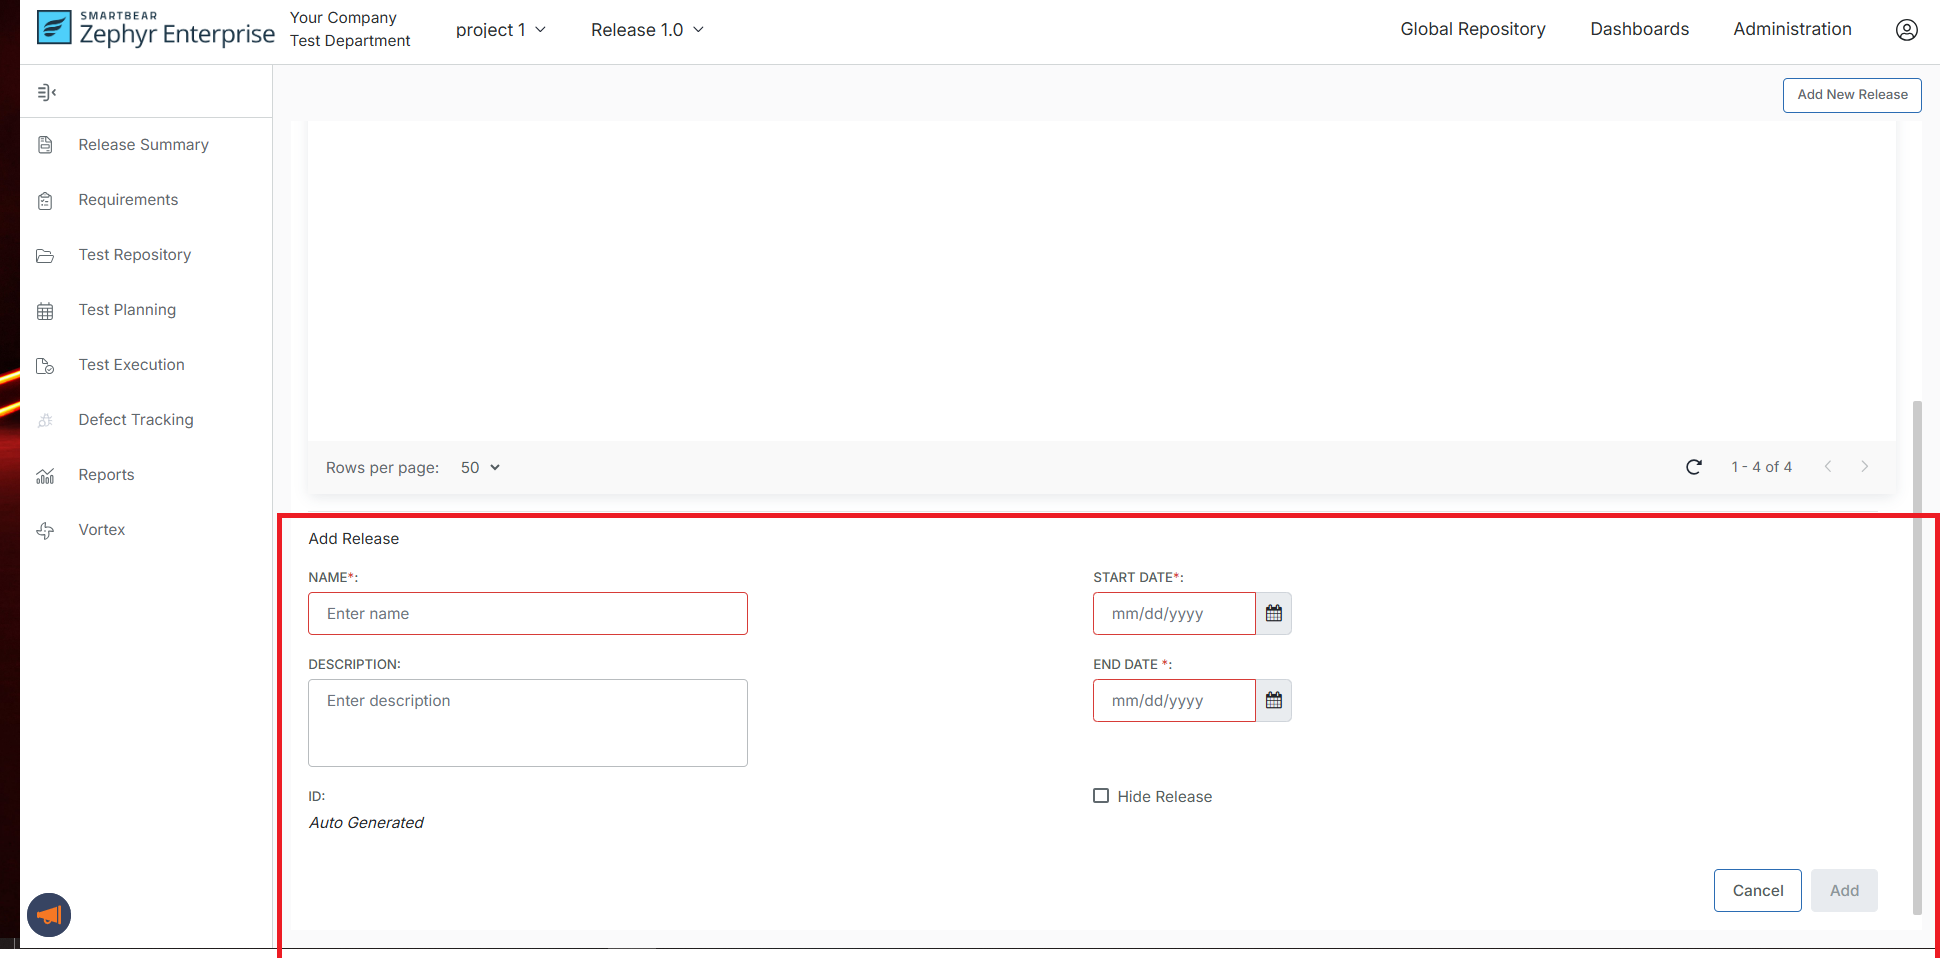Screen dimensions: 1940x958
Task: Click the Vortex icon in sidebar
Action: (x=45, y=531)
